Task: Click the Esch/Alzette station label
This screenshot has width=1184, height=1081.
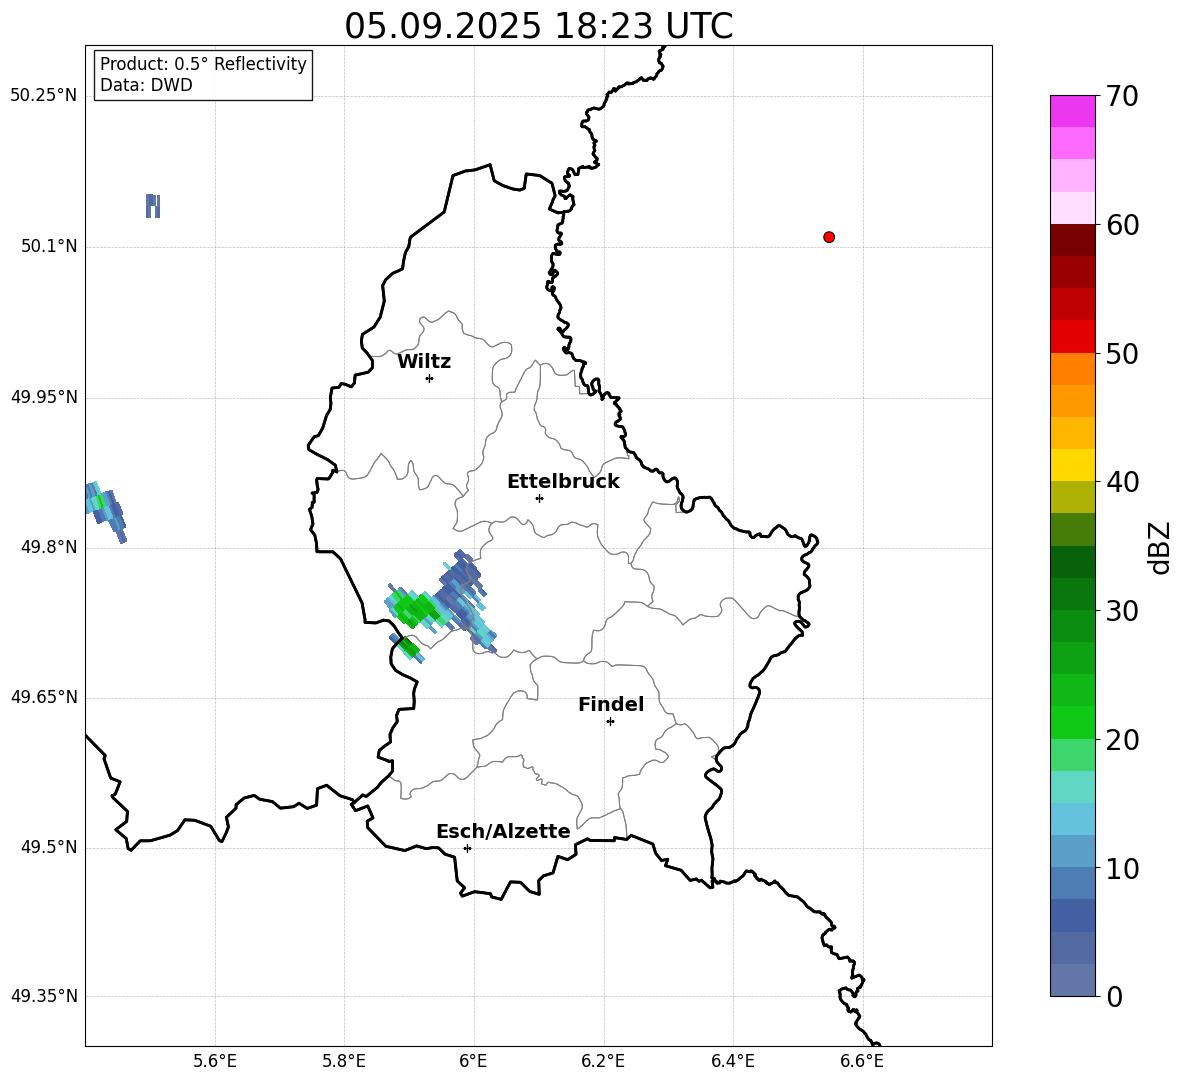Action: [x=503, y=831]
